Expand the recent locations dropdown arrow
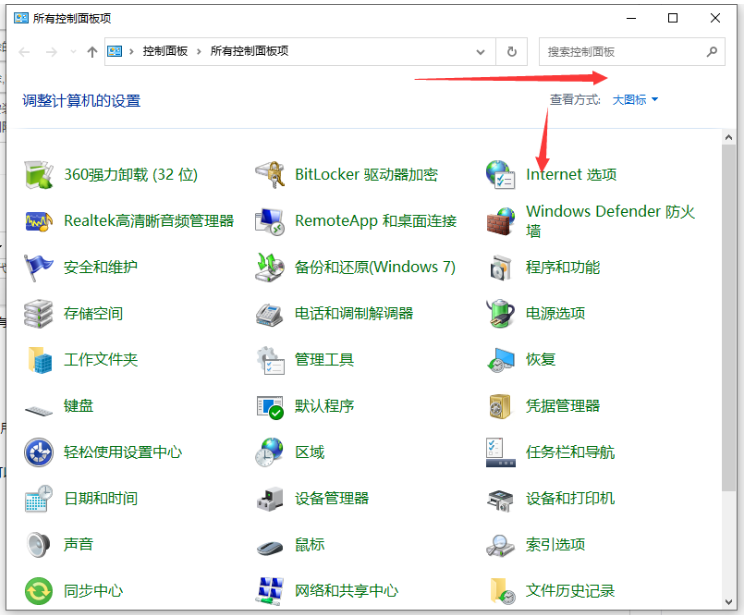 click(73, 52)
